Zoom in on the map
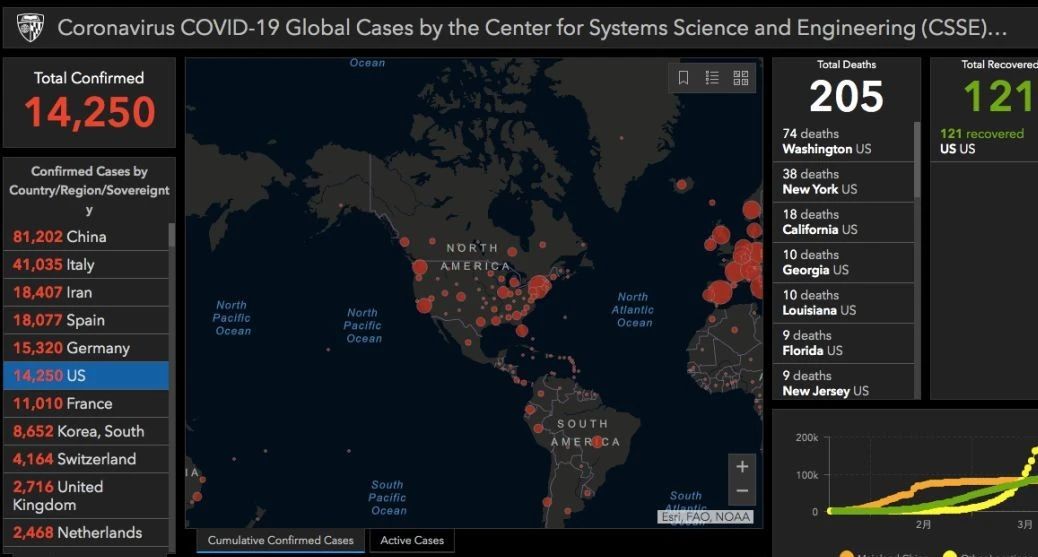1038x557 pixels. pyautogui.click(x=742, y=467)
